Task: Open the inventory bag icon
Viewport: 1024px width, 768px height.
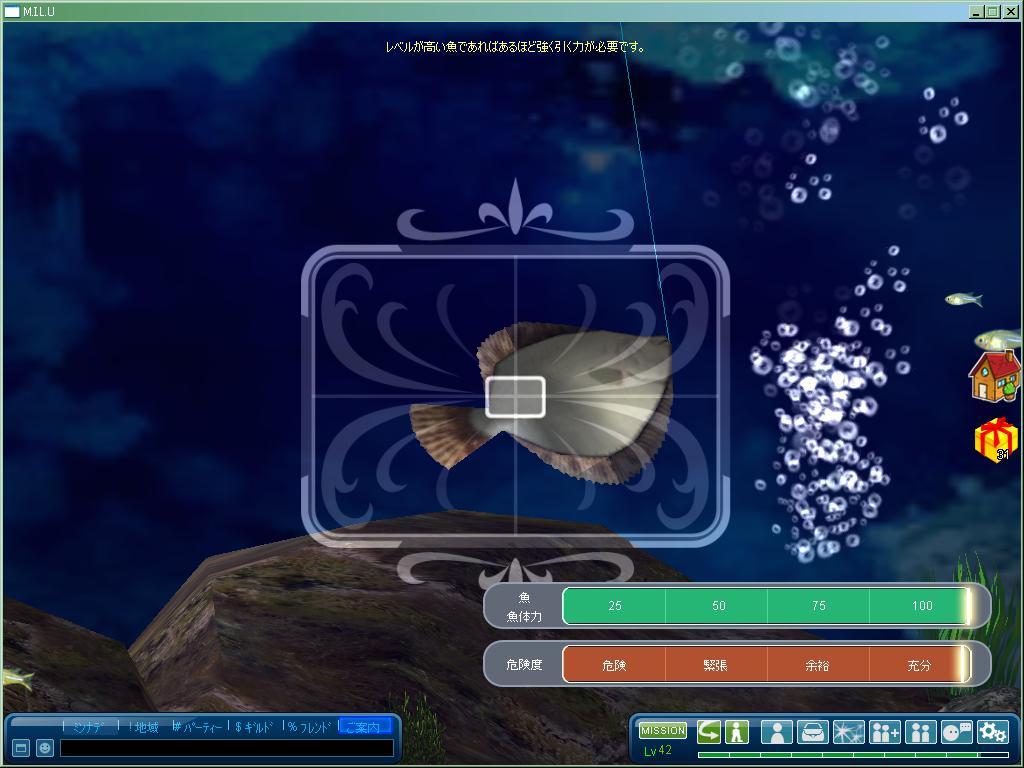Action: coord(812,732)
